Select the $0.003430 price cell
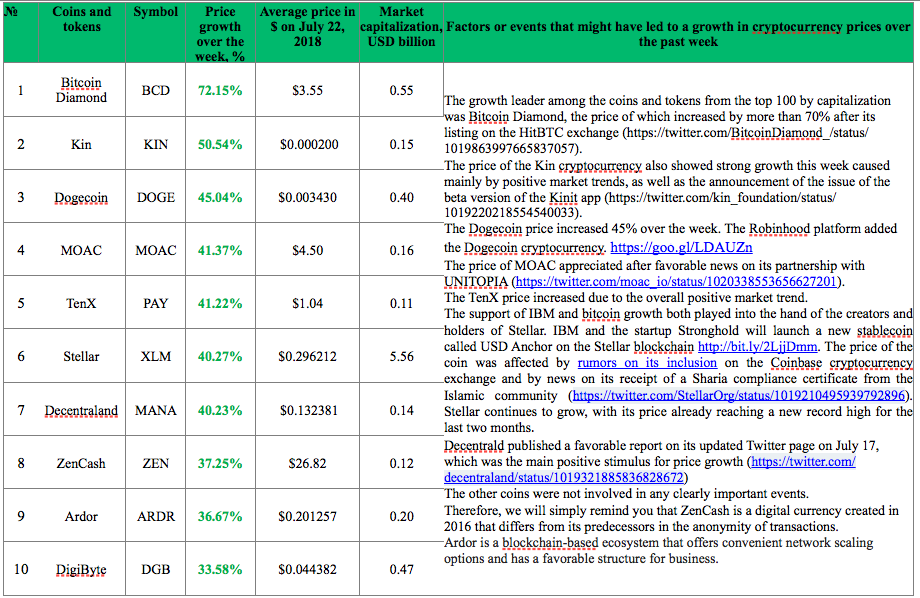The width and height of the screenshot is (920, 598). [307, 197]
